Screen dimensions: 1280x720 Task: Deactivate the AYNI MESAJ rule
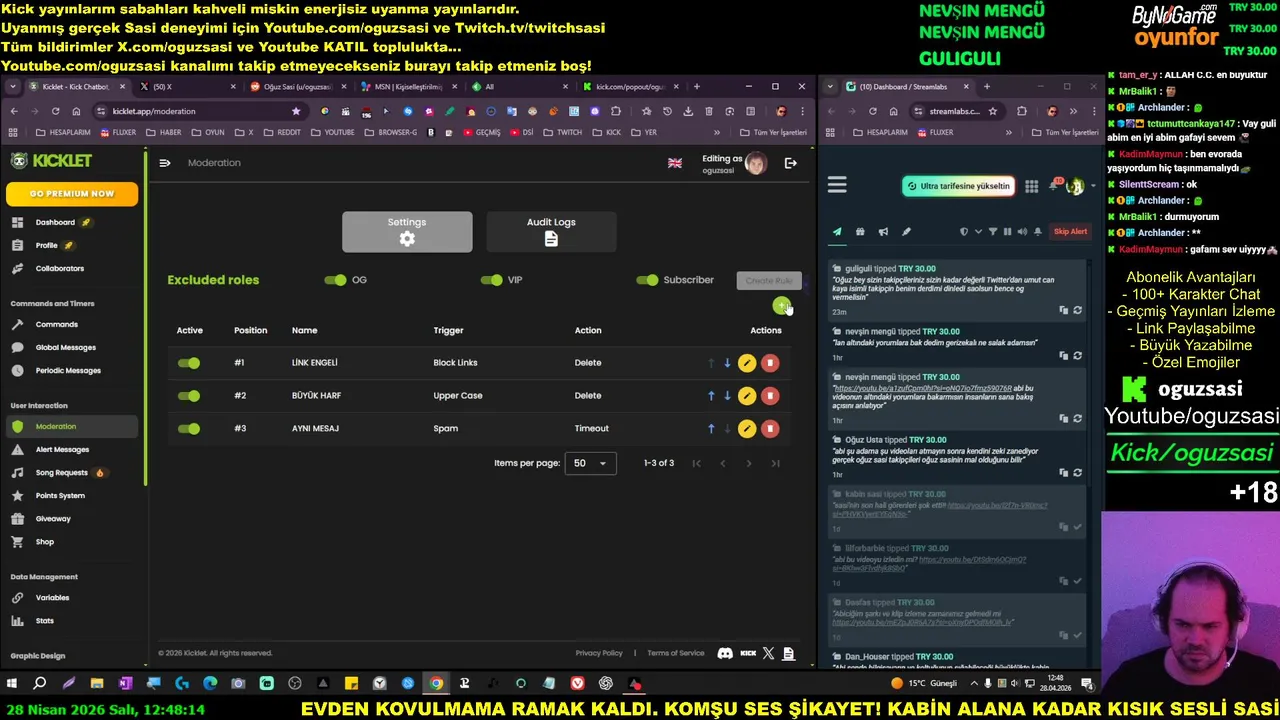(189, 429)
